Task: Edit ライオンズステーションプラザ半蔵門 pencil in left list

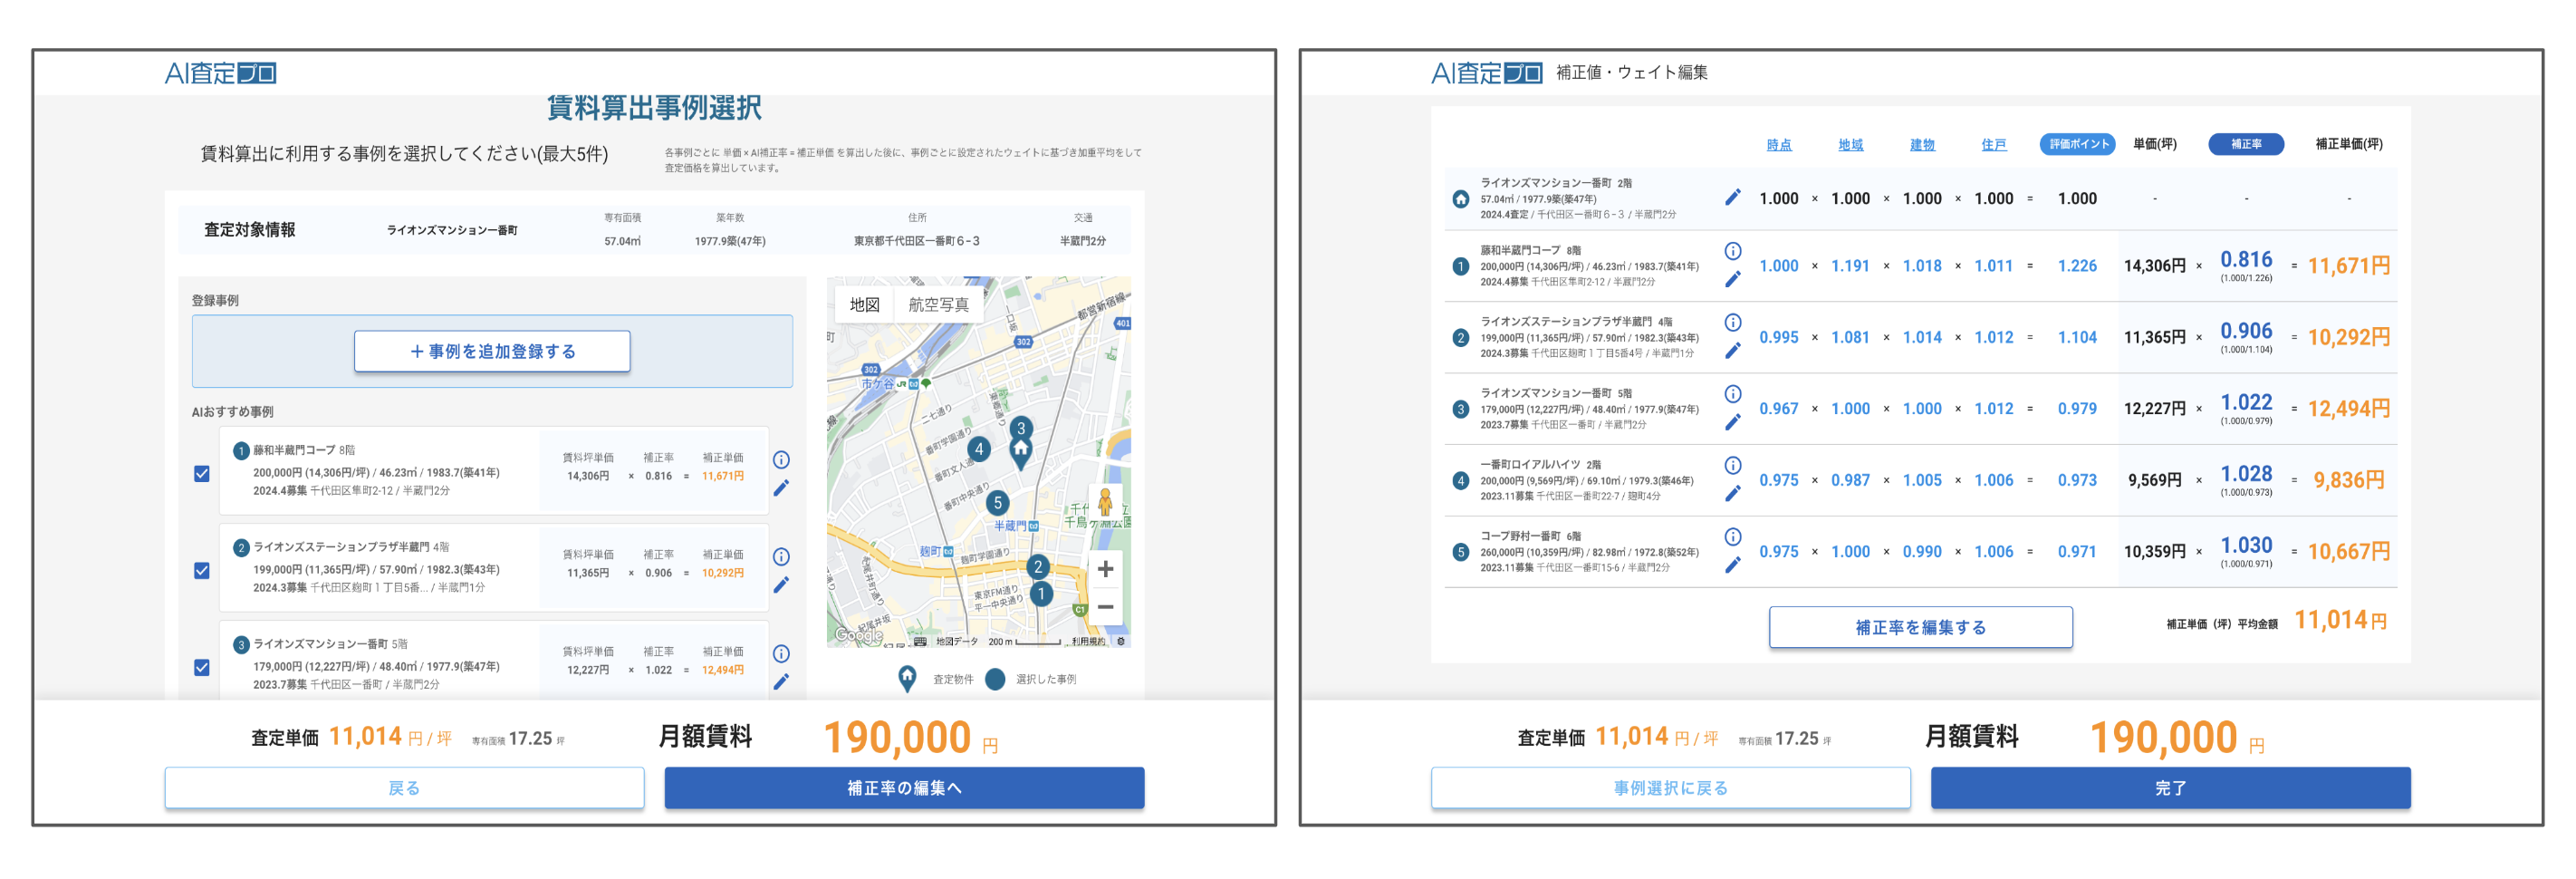Action: (781, 585)
